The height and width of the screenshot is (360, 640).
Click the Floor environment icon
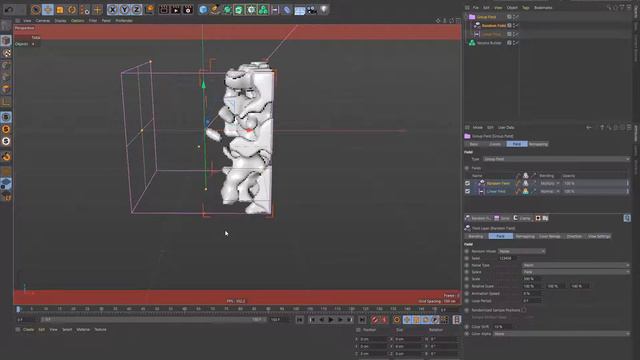[300, 10]
